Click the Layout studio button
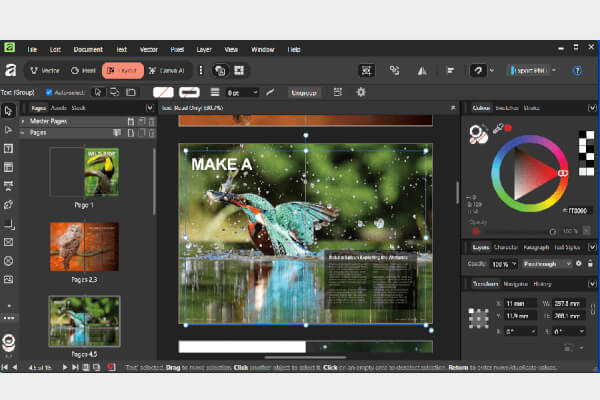Screen dimensions: 600x400 [x=123, y=70]
